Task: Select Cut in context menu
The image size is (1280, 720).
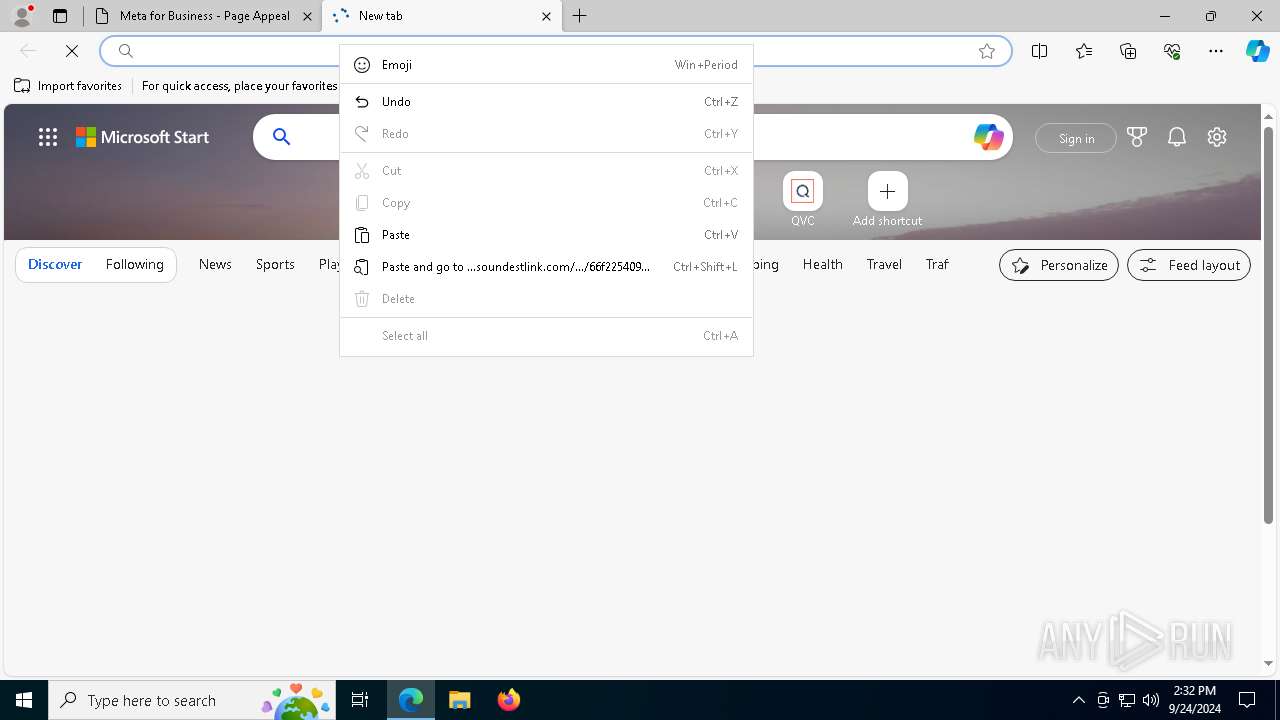Action: 546,171
